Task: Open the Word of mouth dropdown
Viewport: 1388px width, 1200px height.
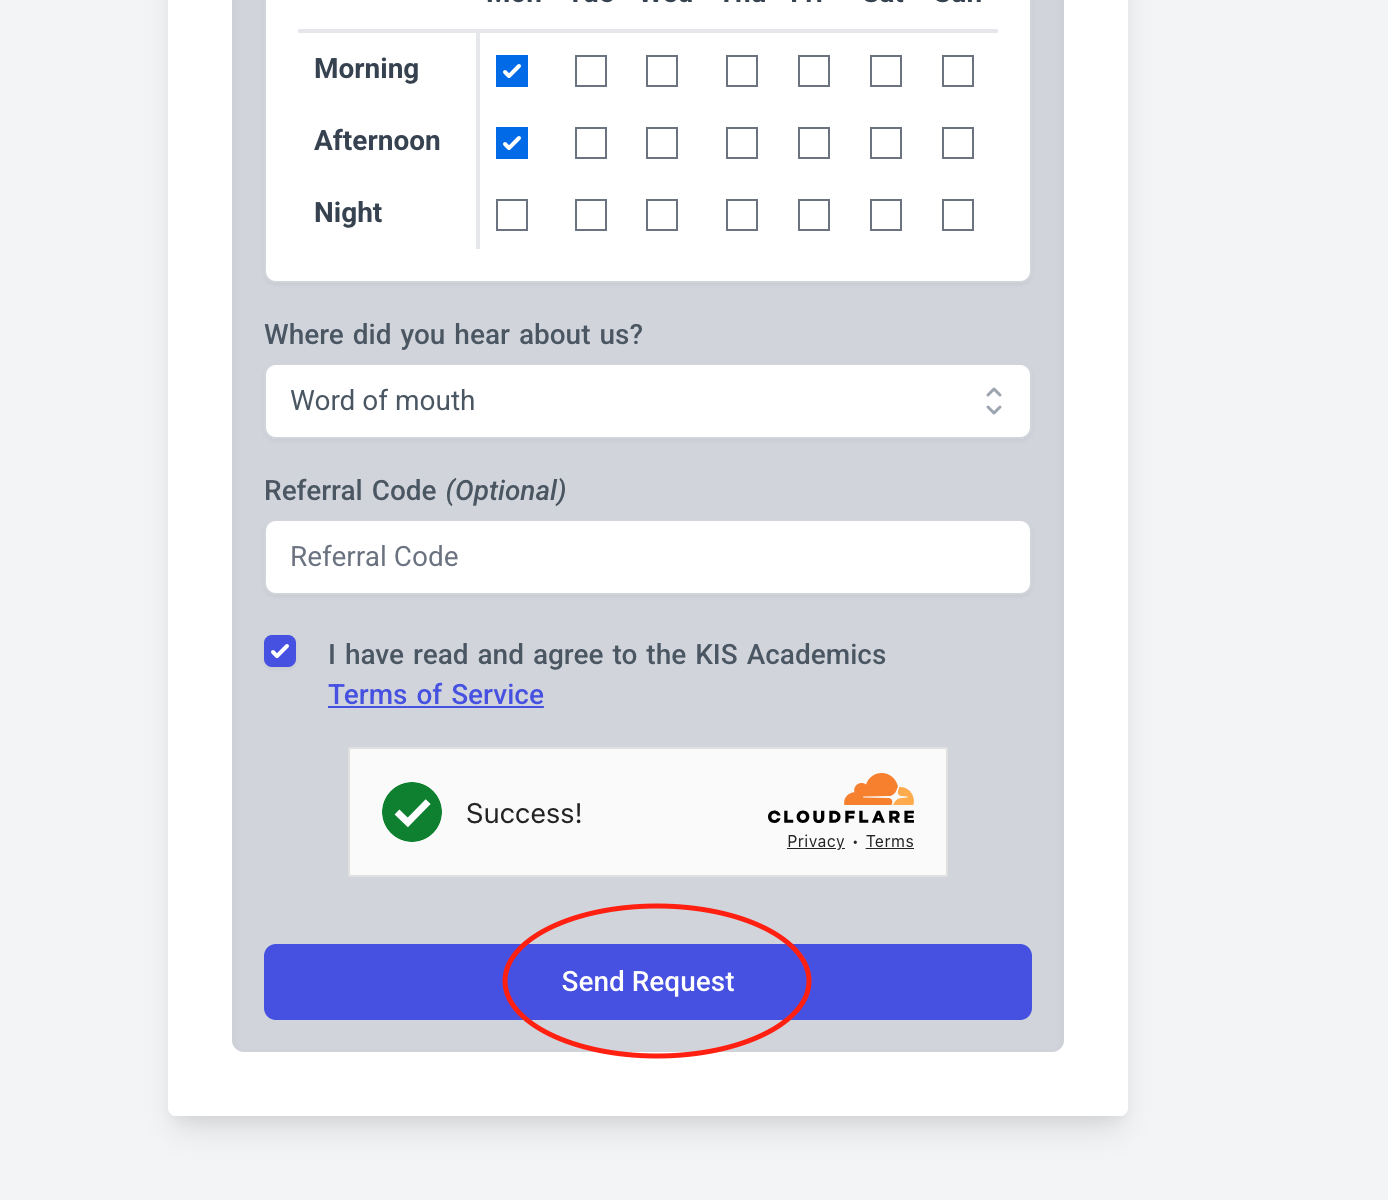Action: [x=648, y=401]
